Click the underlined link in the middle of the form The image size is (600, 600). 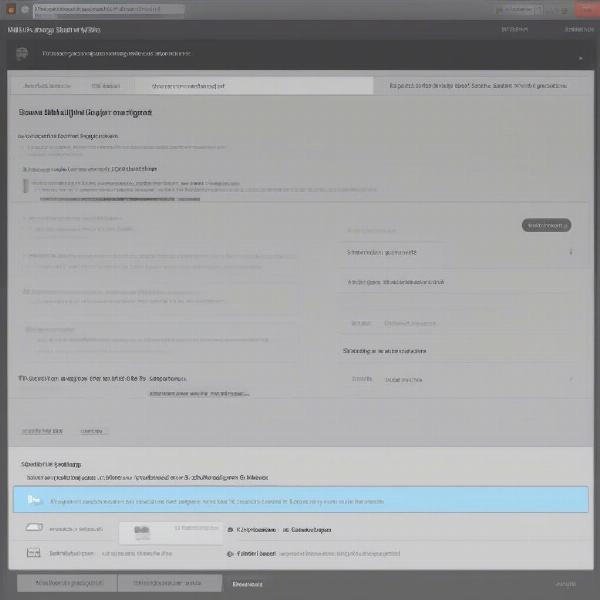[199, 393]
